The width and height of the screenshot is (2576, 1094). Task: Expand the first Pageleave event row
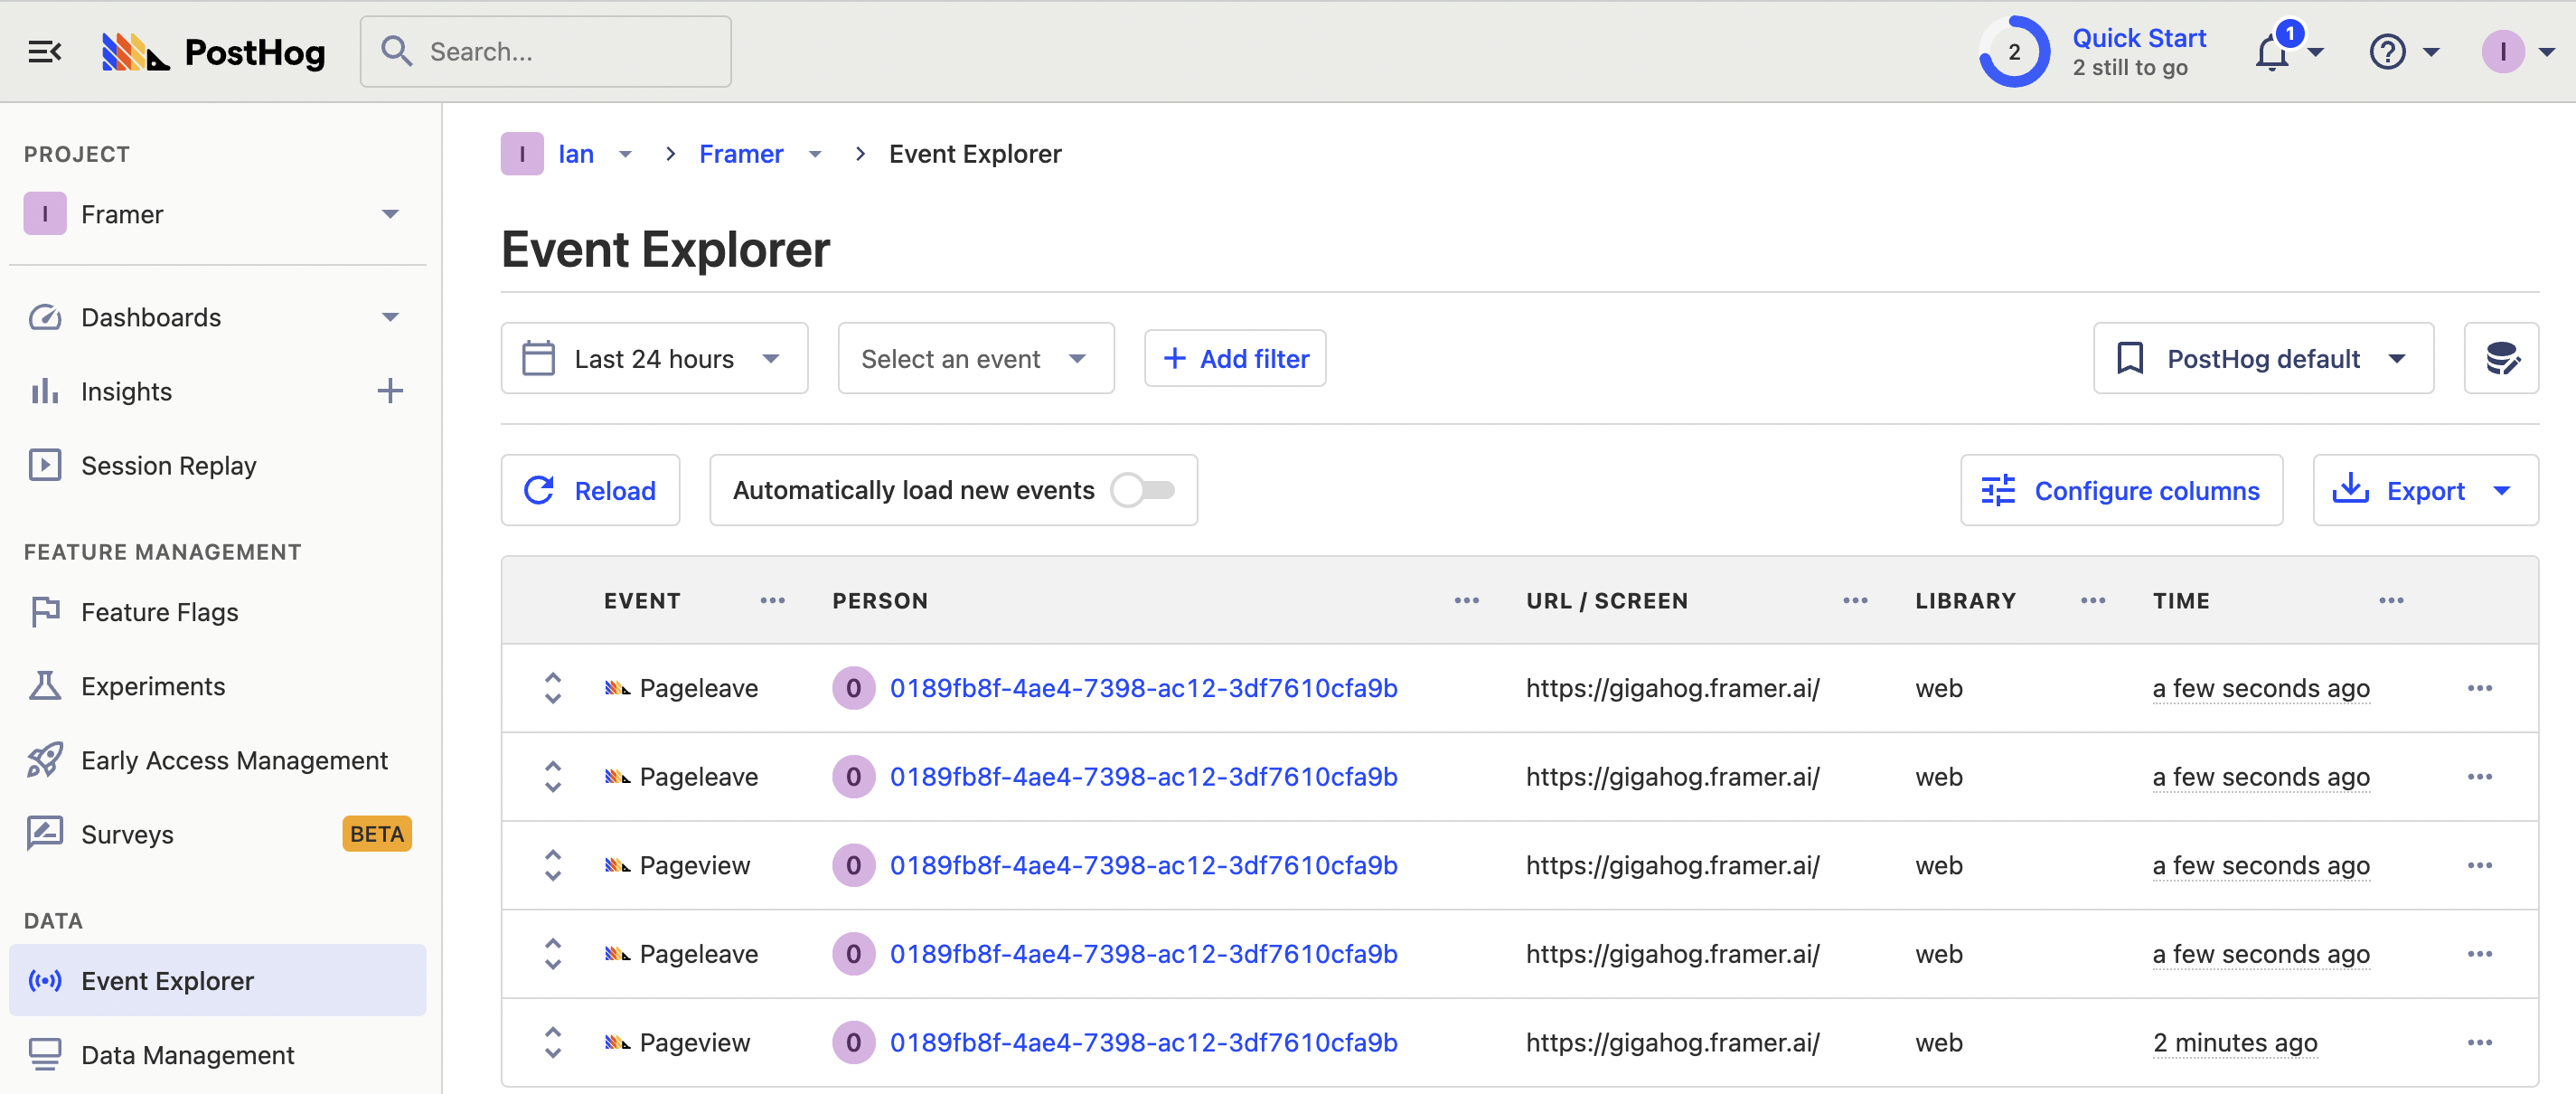click(553, 688)
